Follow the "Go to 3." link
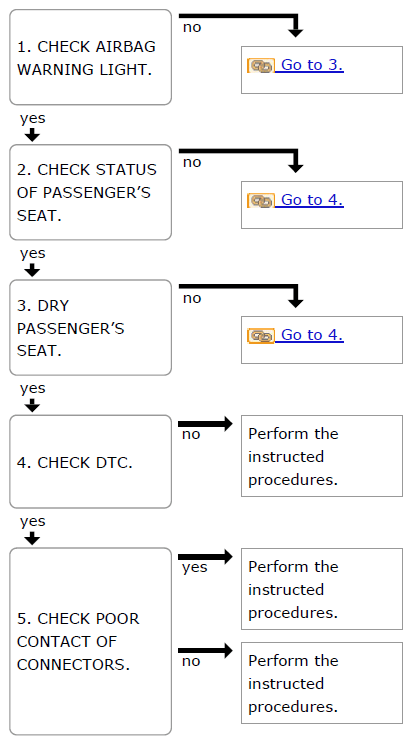412x745 pixels. point(309,65)
